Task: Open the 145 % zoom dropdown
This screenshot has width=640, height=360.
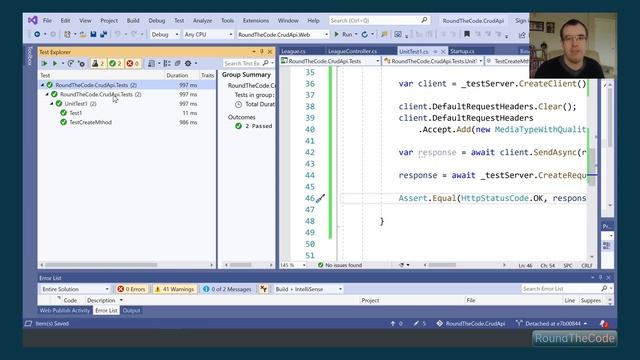Action: coord(293,265)
